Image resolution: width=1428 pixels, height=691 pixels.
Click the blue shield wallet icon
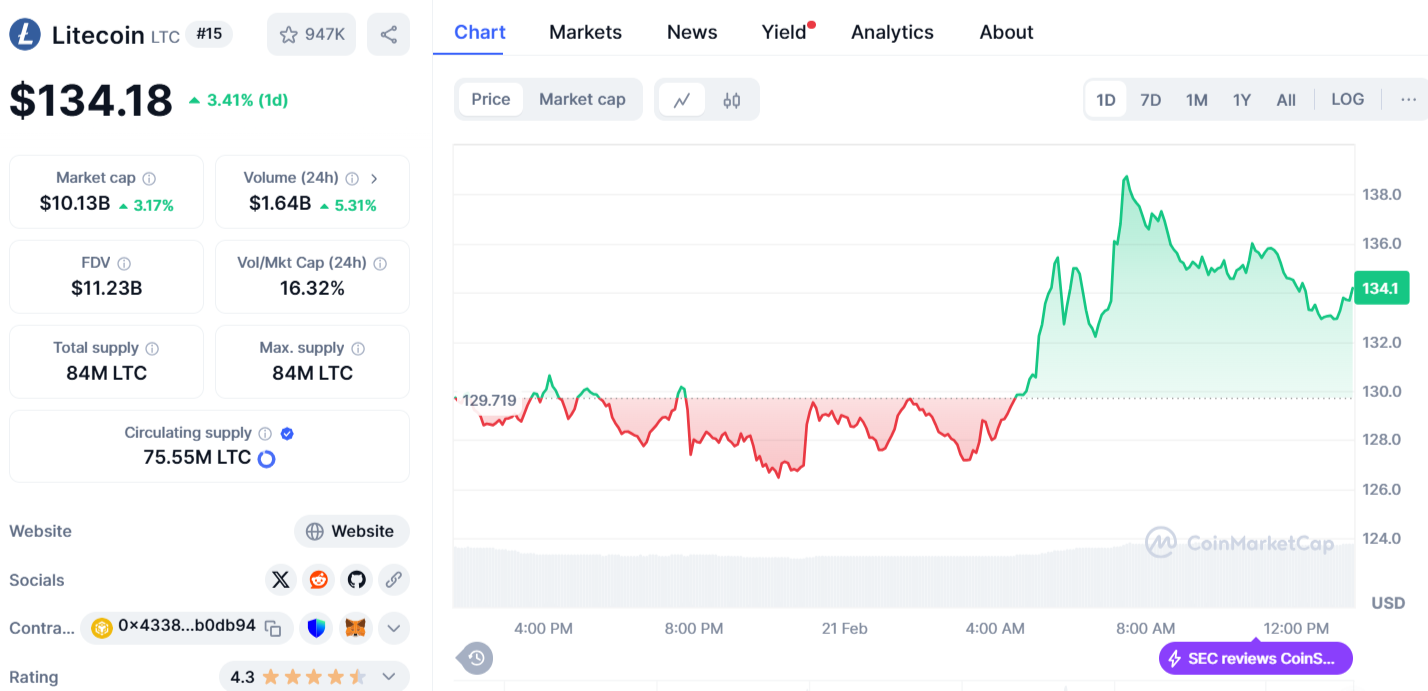point(317,628)
